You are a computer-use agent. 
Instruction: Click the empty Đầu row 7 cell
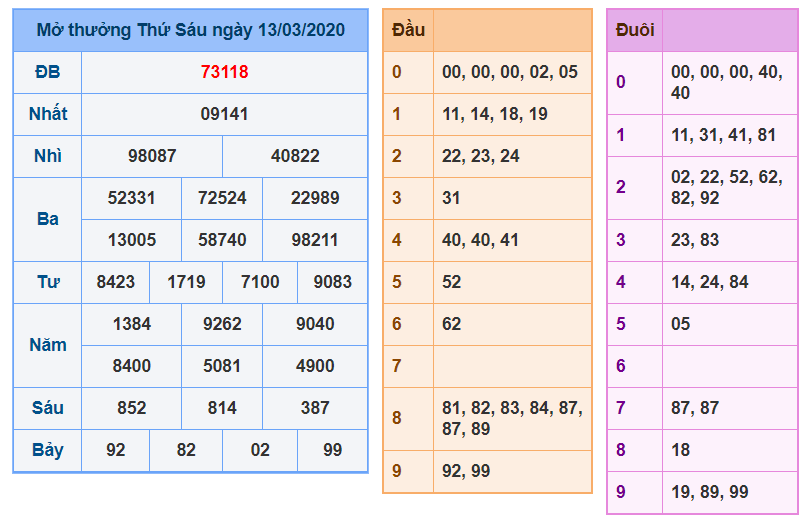tap(511, 366)
